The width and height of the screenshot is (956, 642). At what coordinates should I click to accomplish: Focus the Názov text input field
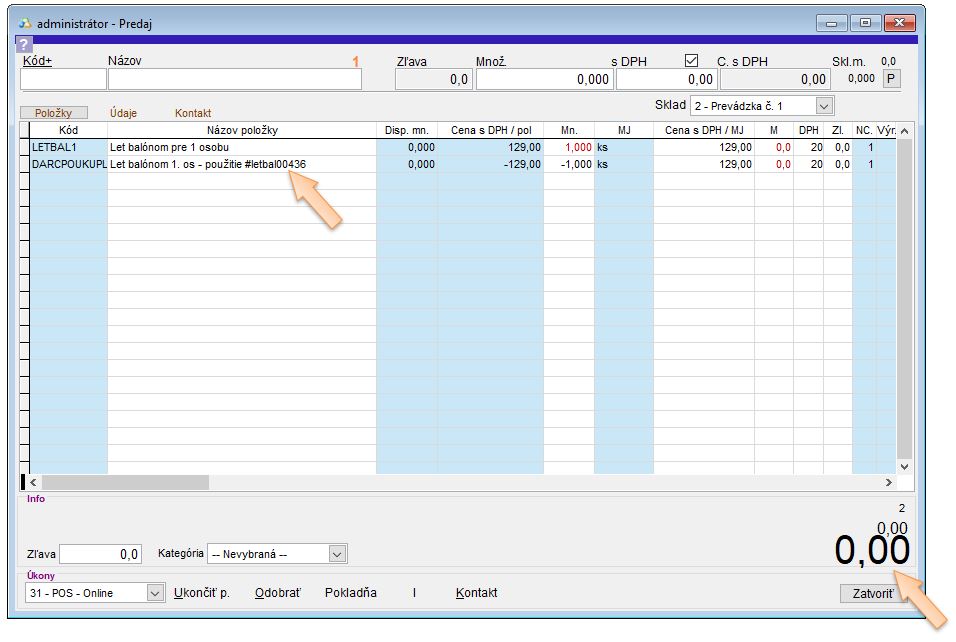pyautogui.click(x=234, y=80)
